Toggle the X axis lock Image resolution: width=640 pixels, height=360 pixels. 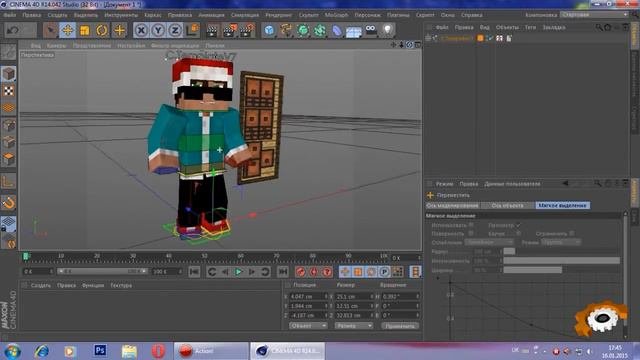(141, 30)
